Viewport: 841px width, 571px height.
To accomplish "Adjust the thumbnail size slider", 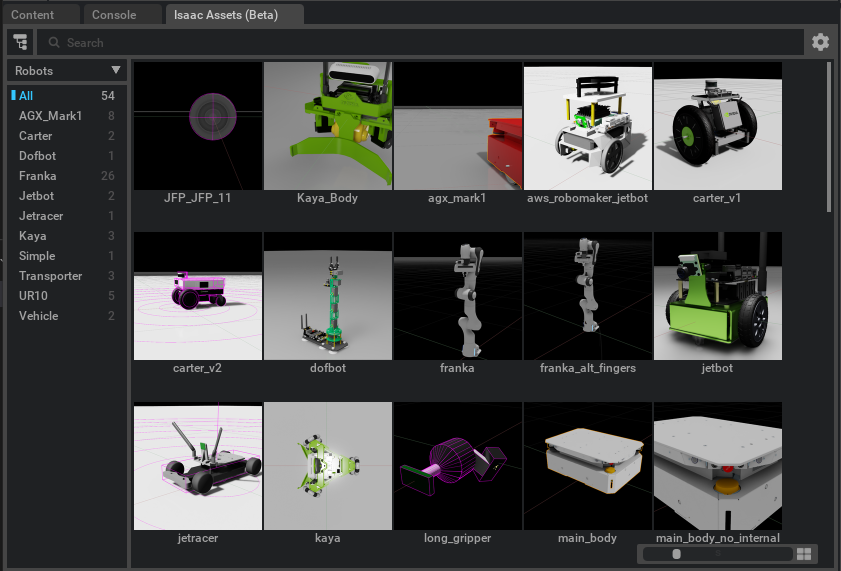I will pyautogui.click(x=677, y=554).
